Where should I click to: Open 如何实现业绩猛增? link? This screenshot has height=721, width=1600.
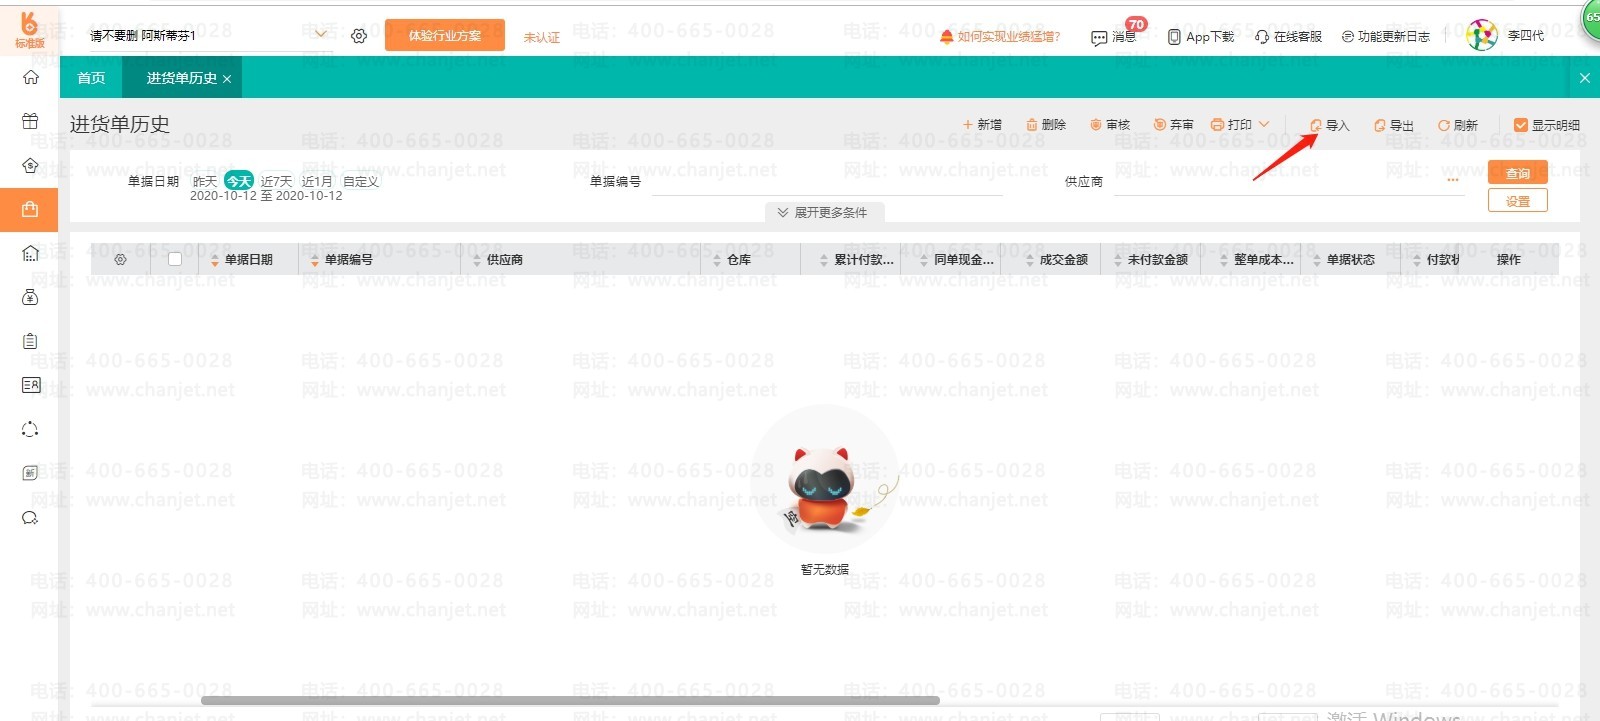1000,37
